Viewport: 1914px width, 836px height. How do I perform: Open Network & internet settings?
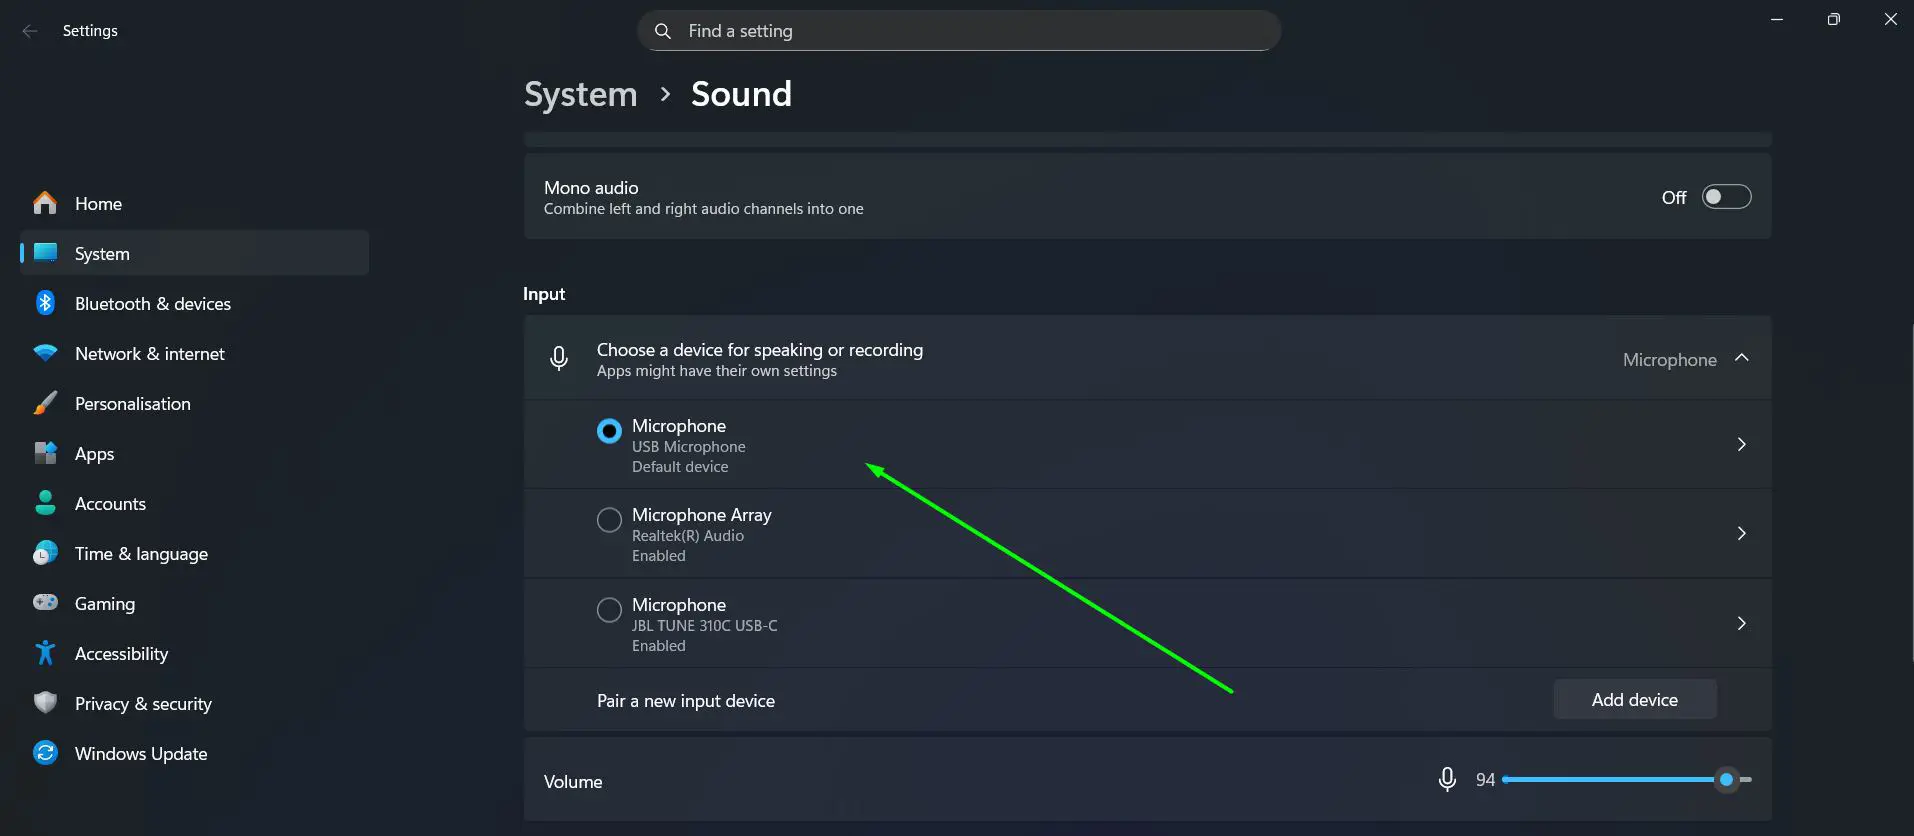pos(150,353)
